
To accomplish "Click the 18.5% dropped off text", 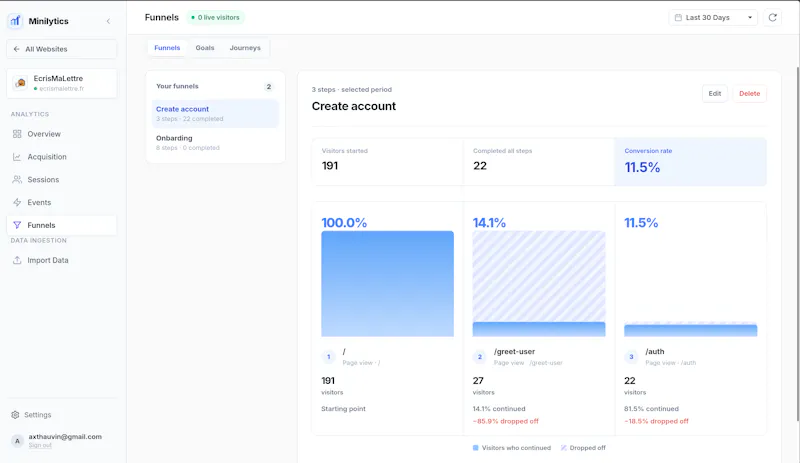I will pos(656,421).
